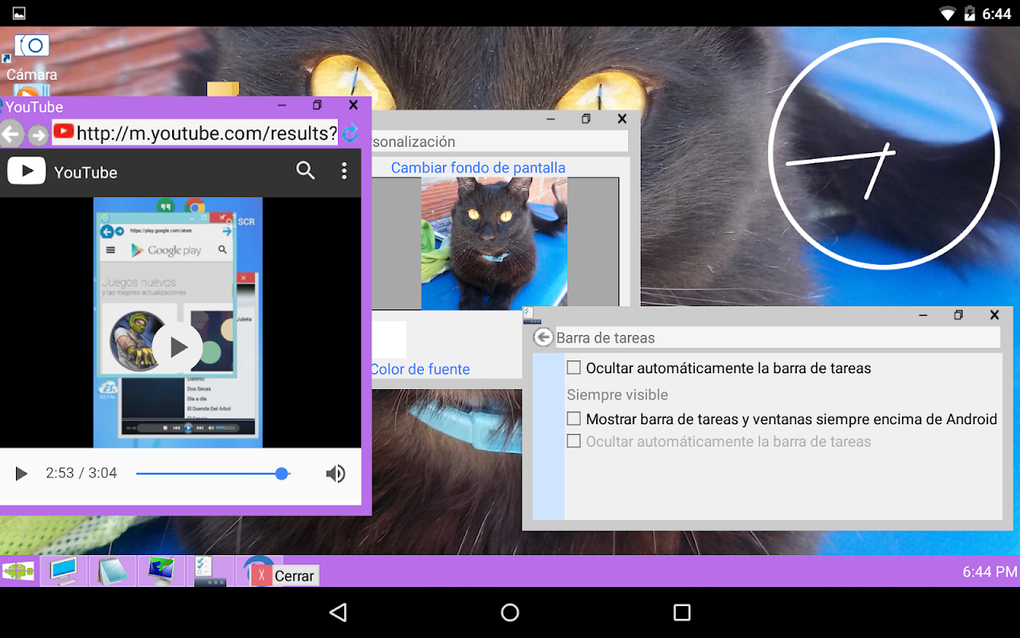1020x638 pixels.
Task: Open the Color de fuente settings
Action: pyautogui.click(x=419, y=369)
